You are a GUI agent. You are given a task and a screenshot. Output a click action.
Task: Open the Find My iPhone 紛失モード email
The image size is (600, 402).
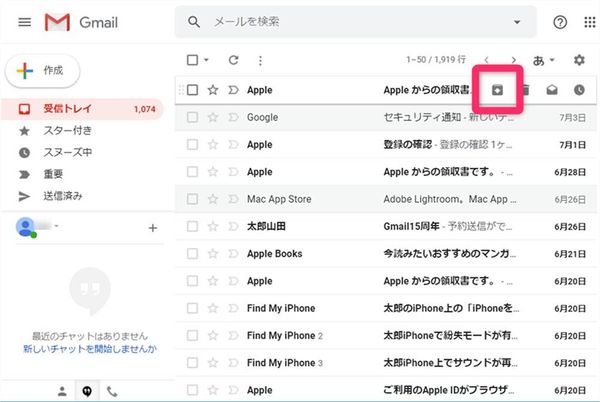coord(386,335)
